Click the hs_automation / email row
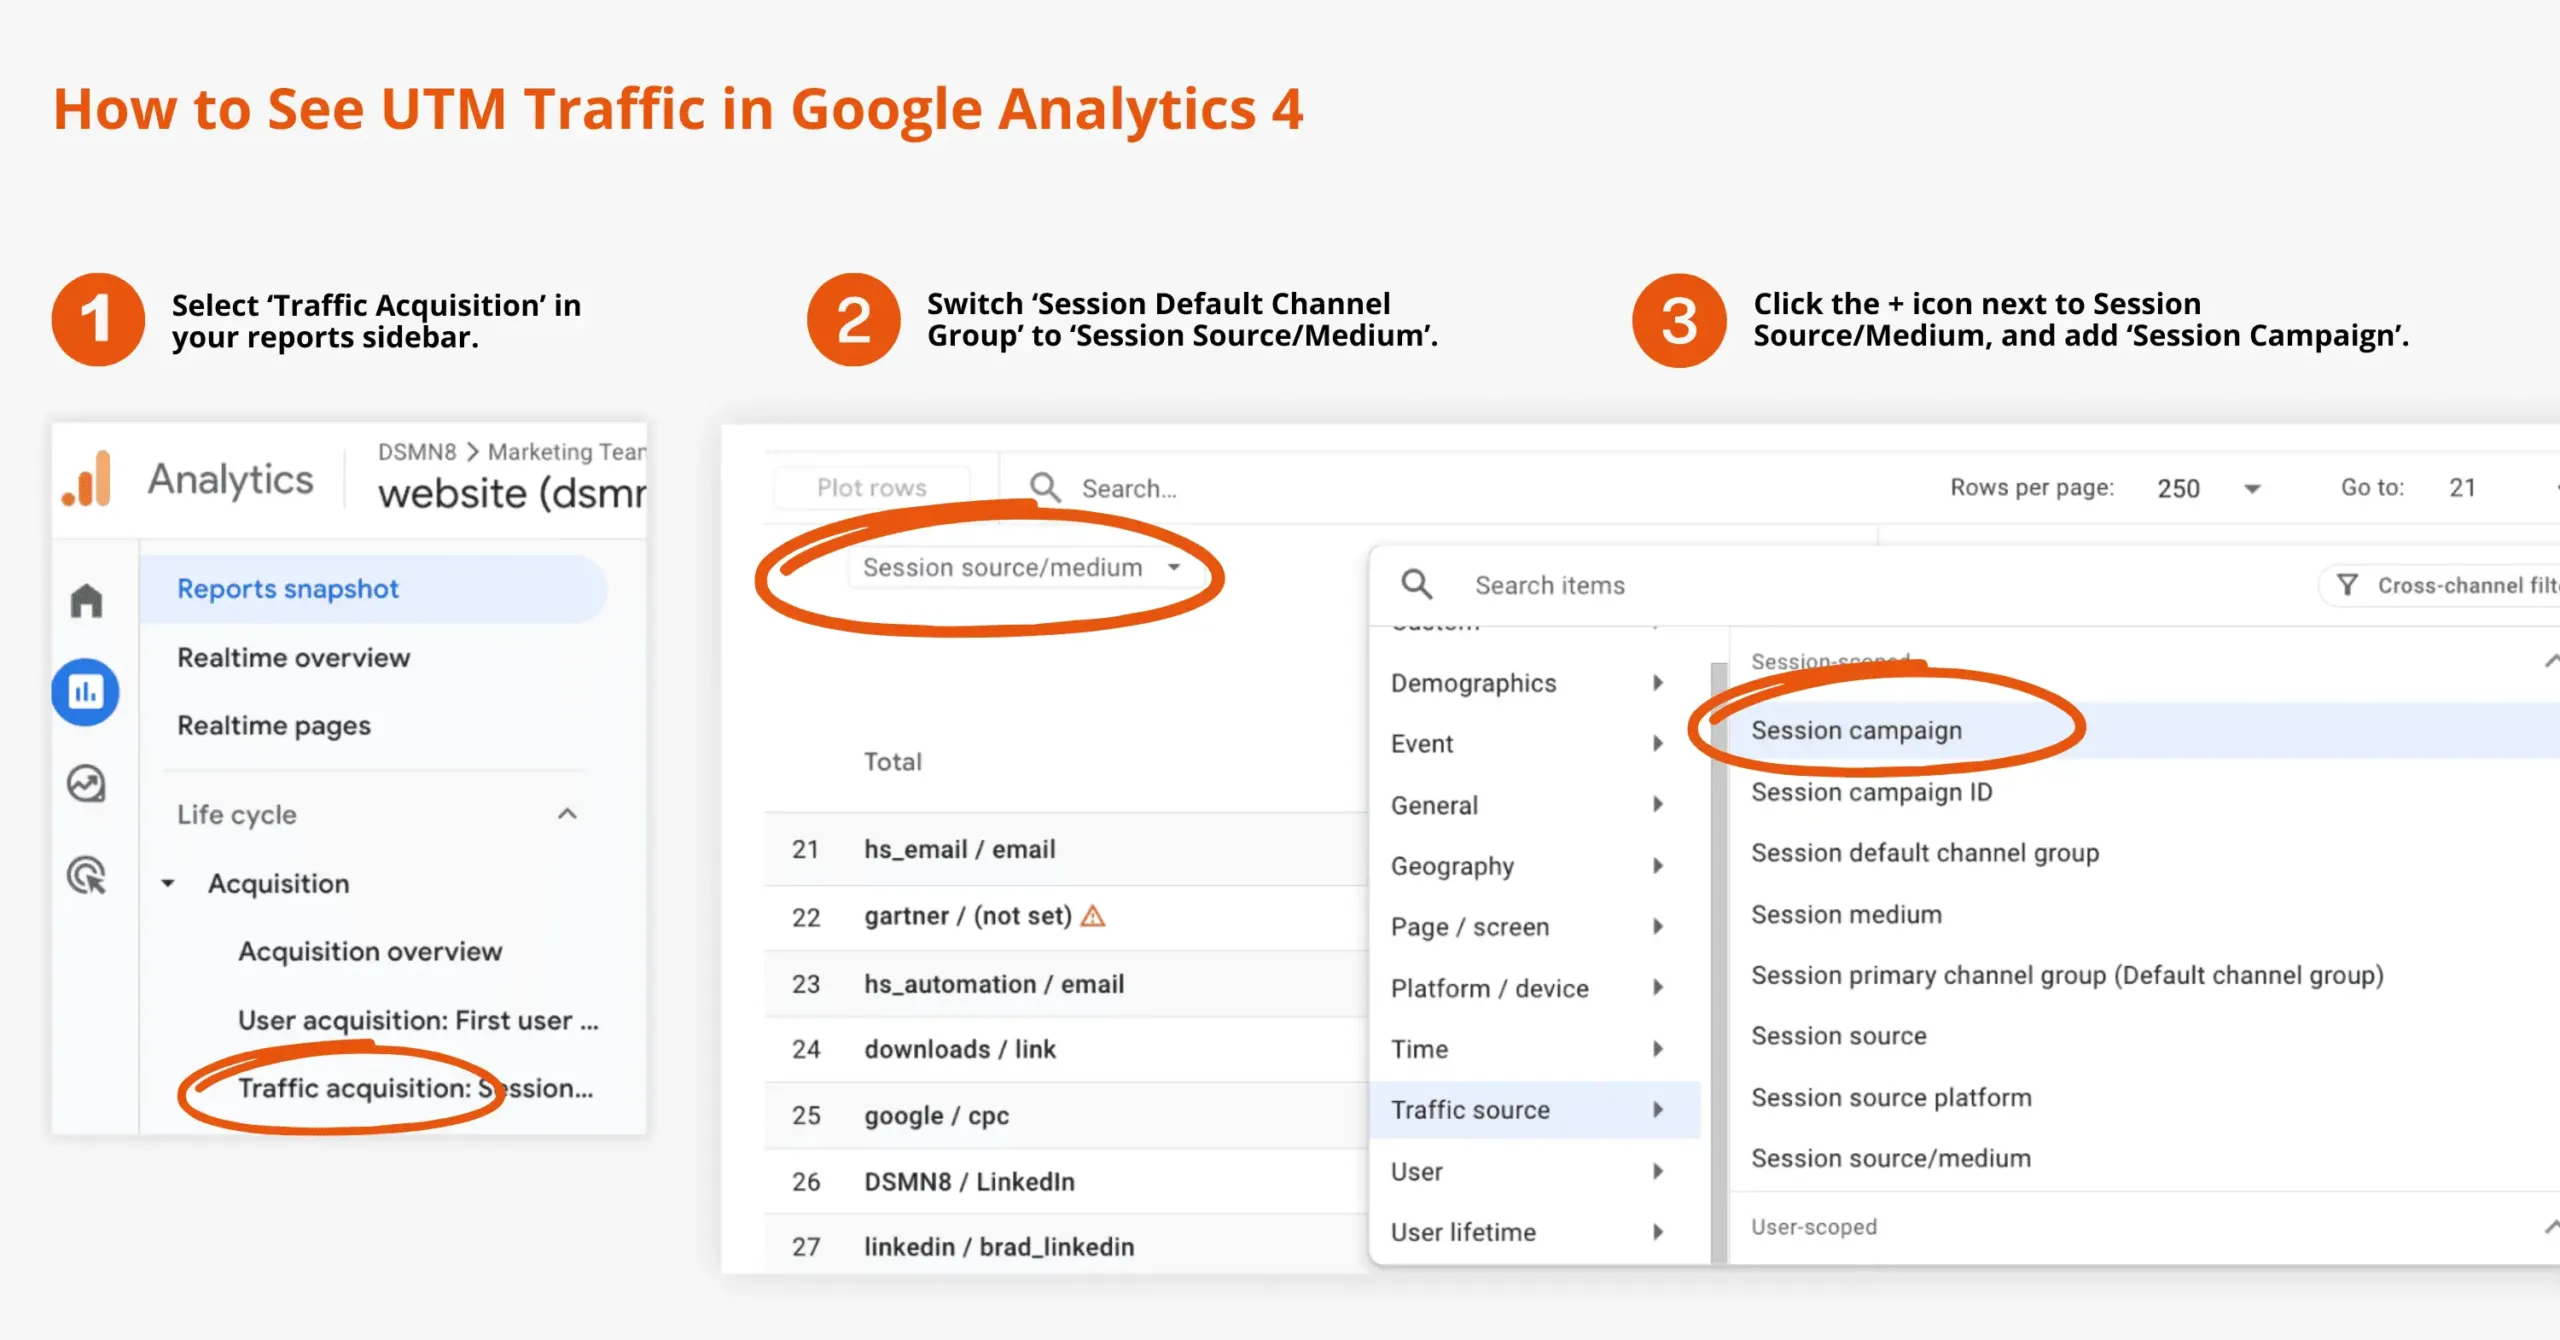Viewport: 2560px width, 1340px height. coord(1066,984)
